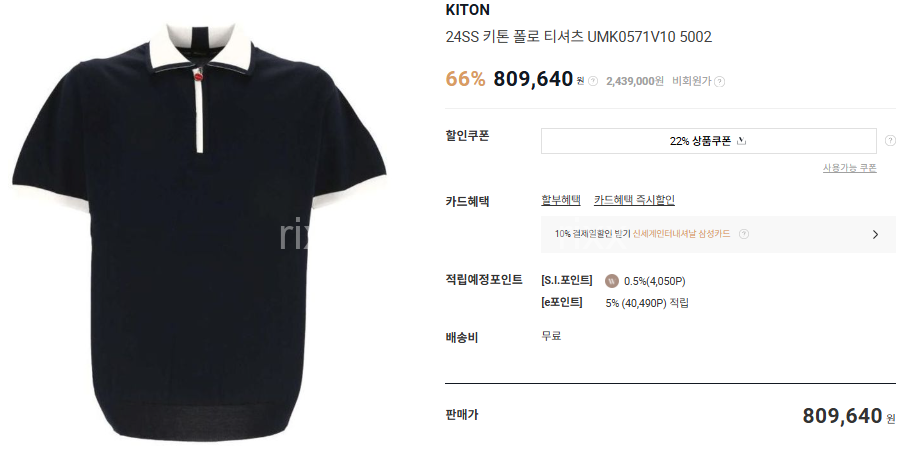Open the help icon right of the coupon button
This screenshot has width=905, height=458.
[x=891, y=140]
